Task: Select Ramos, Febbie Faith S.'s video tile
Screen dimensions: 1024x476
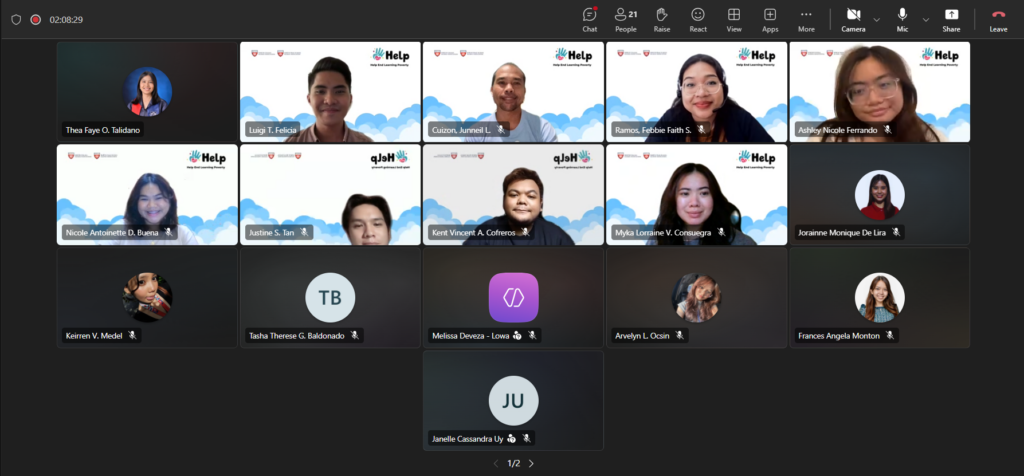Action: [697, 92]
